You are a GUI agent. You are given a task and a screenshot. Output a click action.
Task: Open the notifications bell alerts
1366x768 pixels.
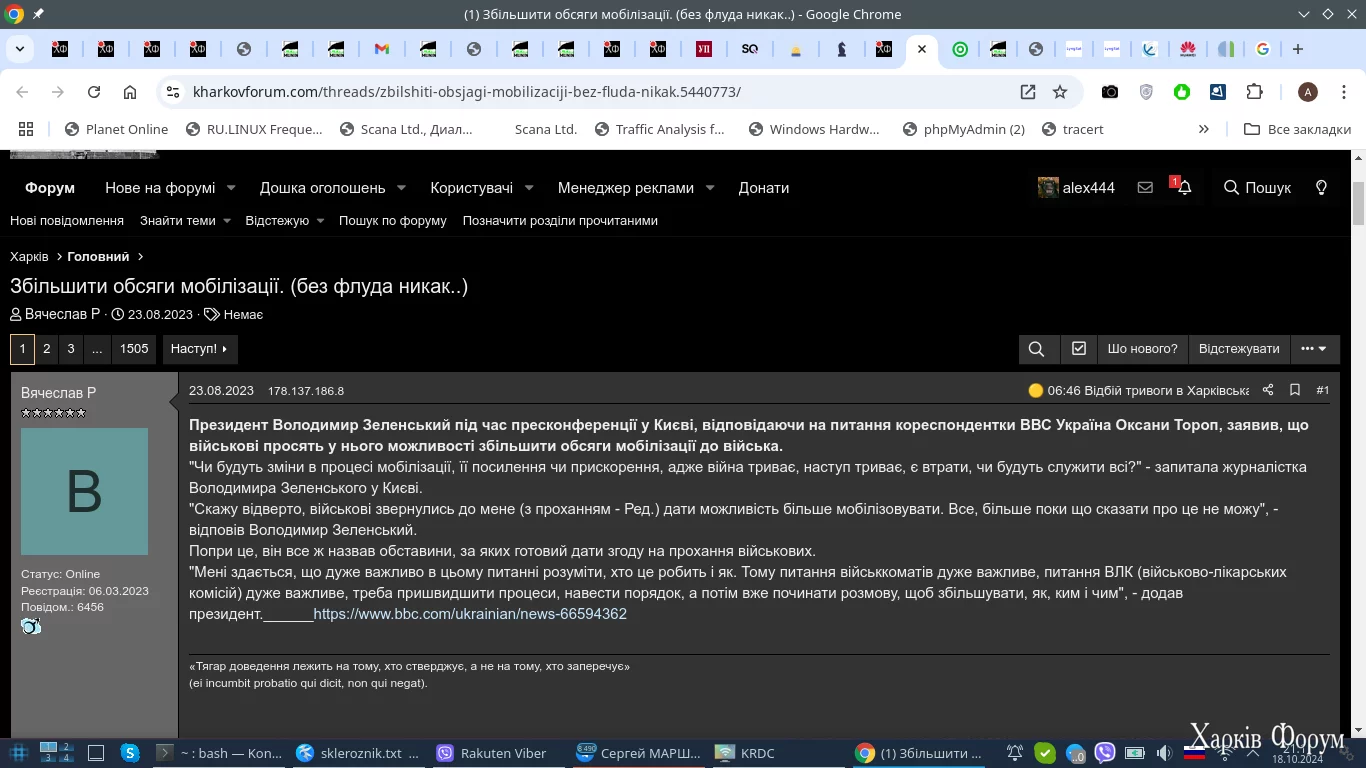coord(1184,188)
